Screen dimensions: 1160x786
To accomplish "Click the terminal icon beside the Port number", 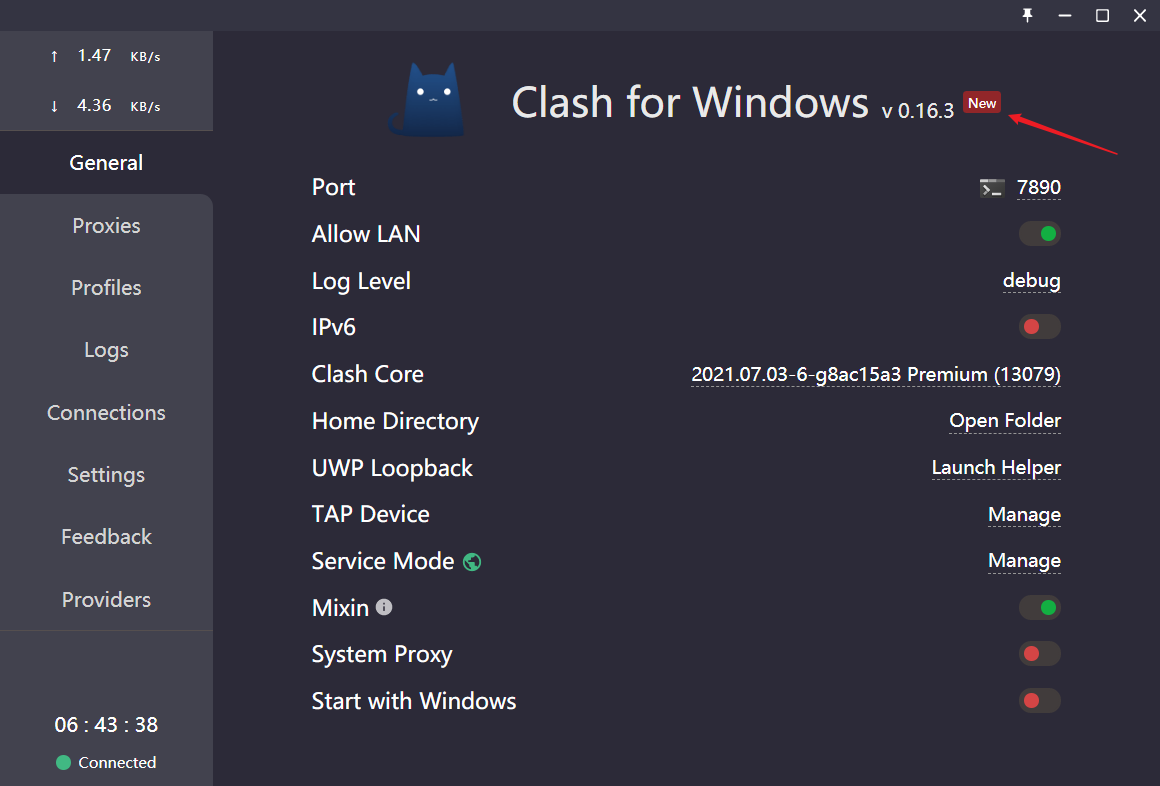I will tap(991, 189).
